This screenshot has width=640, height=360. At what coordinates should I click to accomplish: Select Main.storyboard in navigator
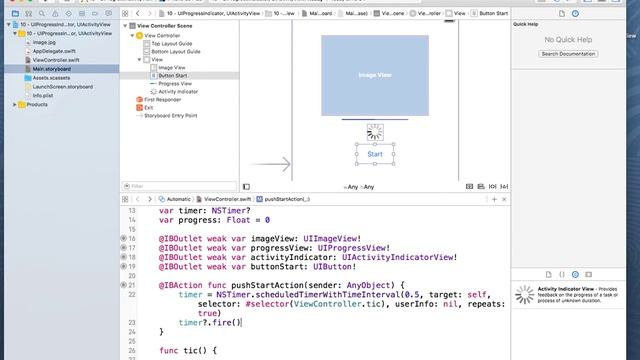click(x=51, y=69)
